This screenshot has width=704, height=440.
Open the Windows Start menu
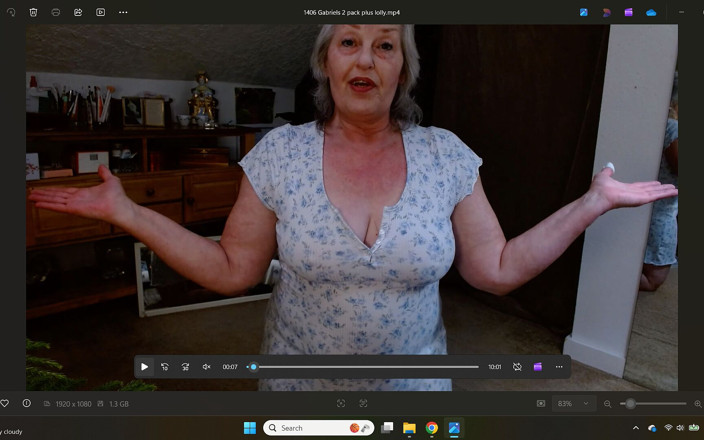tap(250, 428)
